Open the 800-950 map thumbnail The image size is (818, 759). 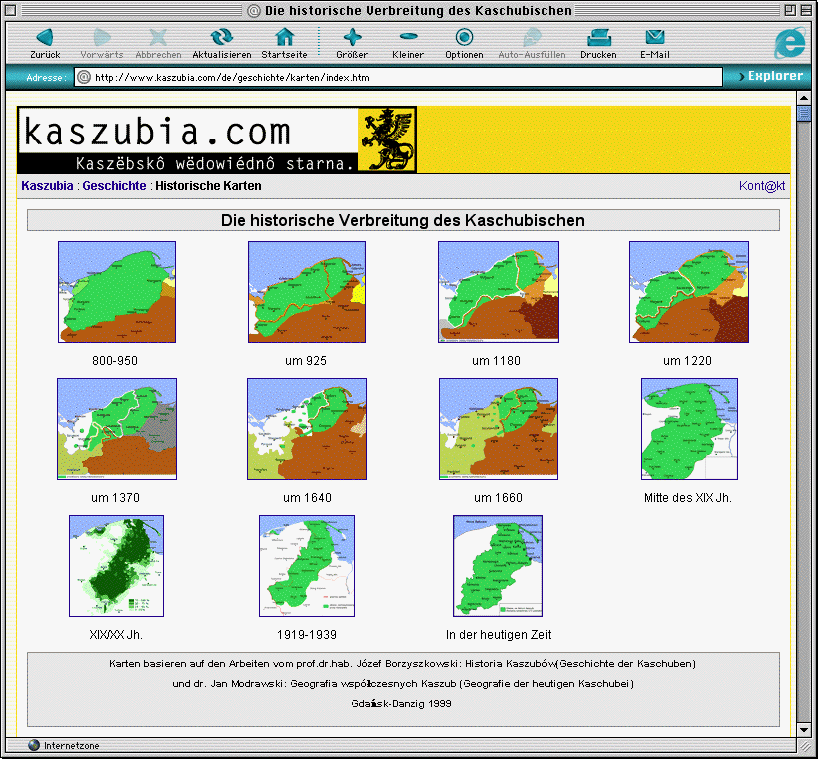pyautogui.click(x=117, y=292)
